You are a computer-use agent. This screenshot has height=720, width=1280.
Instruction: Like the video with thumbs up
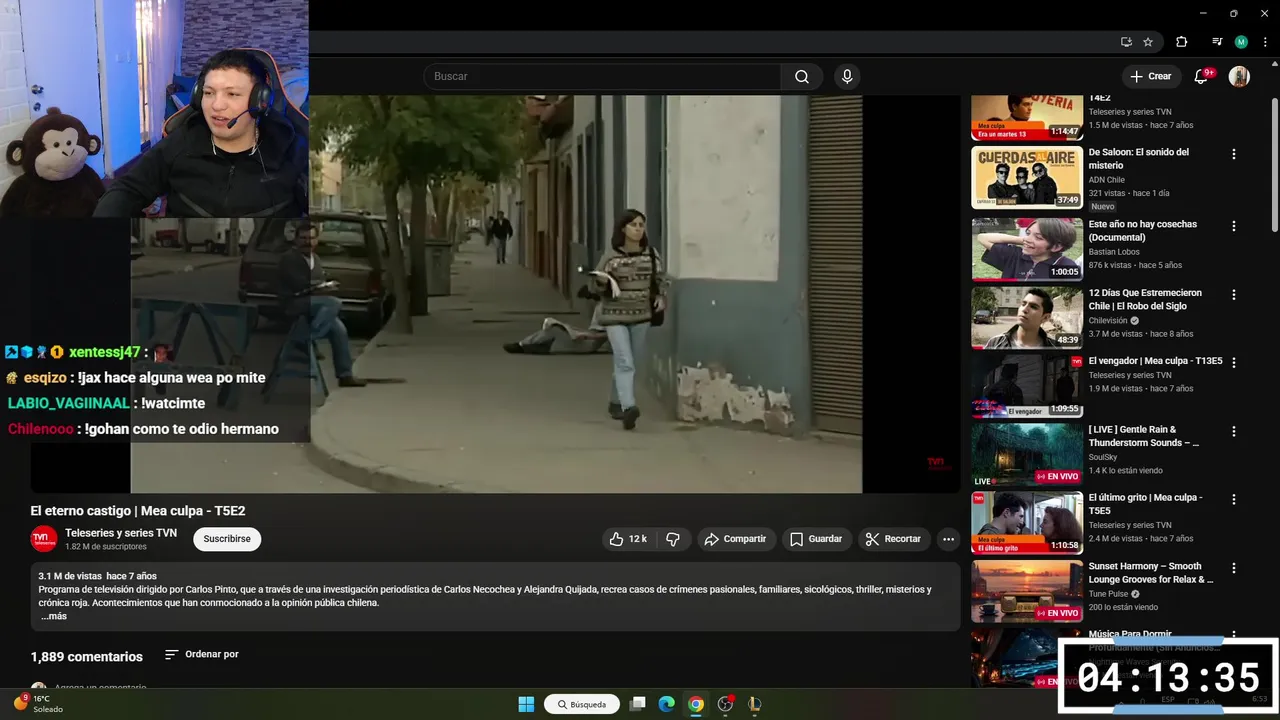coord(628,539)
